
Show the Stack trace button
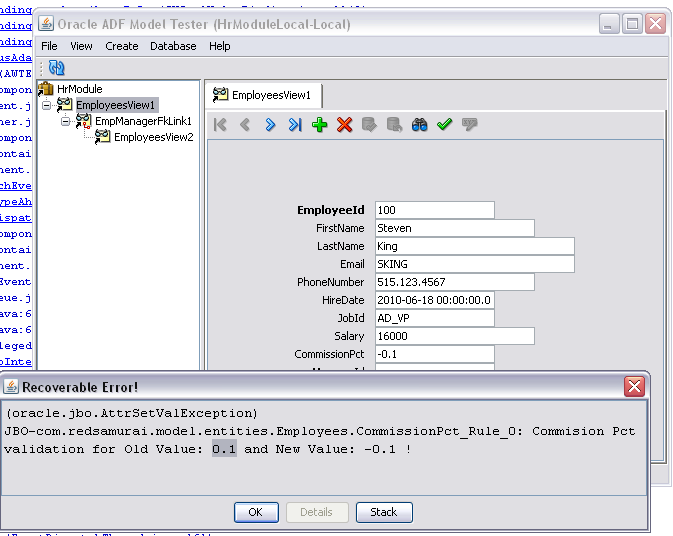point(384,512)
